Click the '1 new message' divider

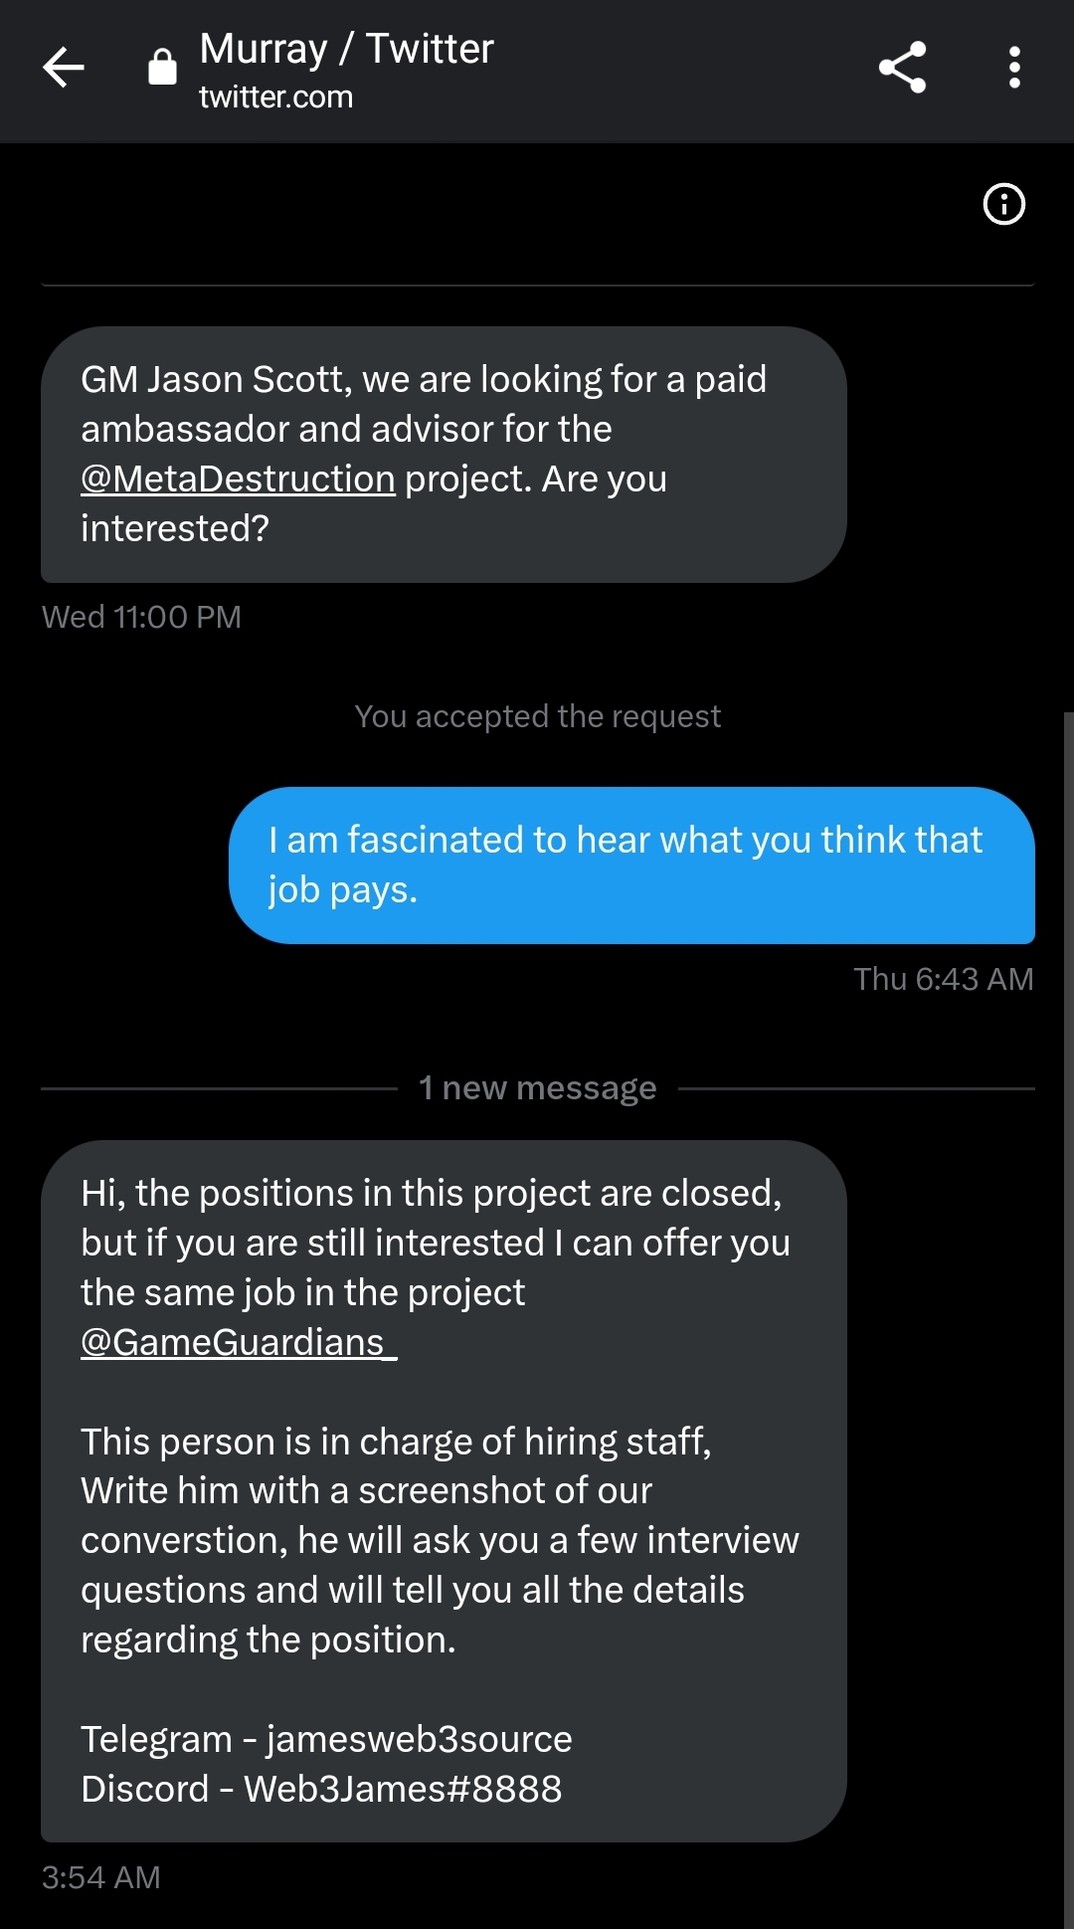(x=537, y=1088)
